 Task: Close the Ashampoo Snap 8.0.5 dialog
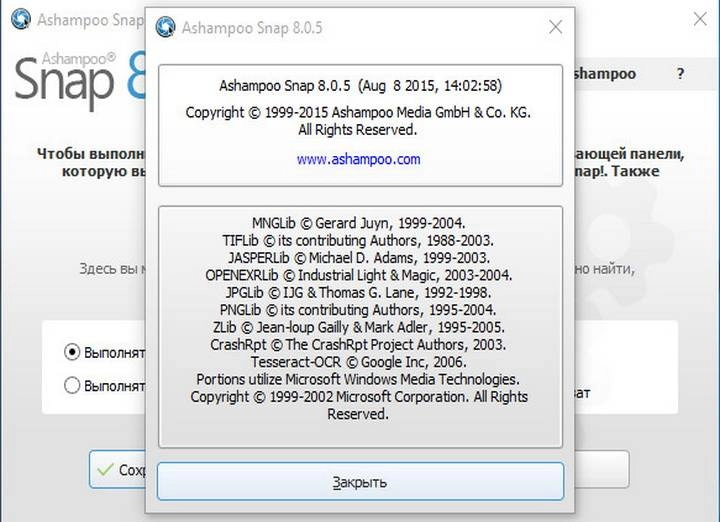coord(556,27)
